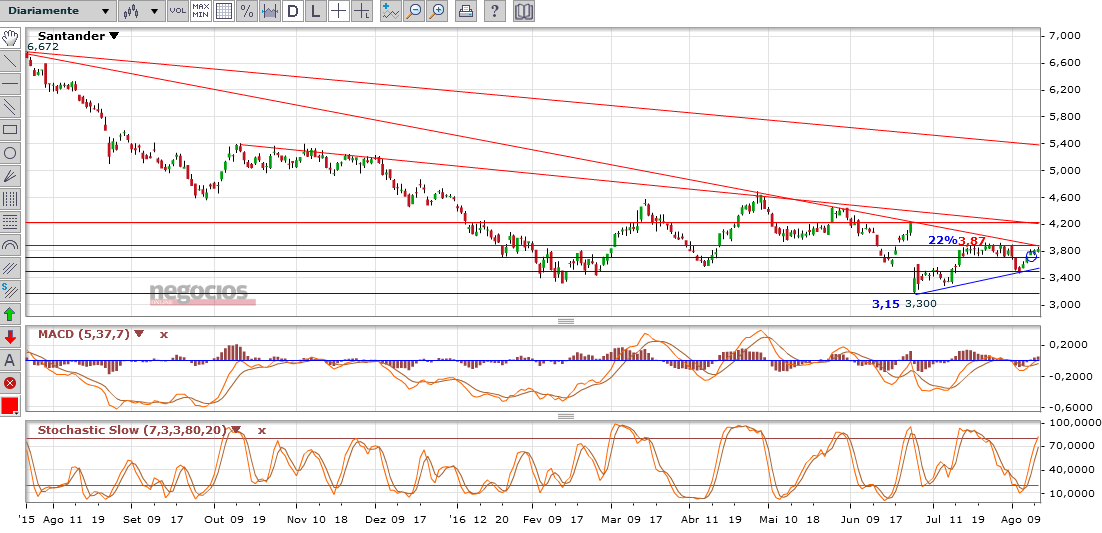The width and height of the screenshot is (1102, 533).
Task: Toggle MAX MIN markers on chart
Action: 200,12
